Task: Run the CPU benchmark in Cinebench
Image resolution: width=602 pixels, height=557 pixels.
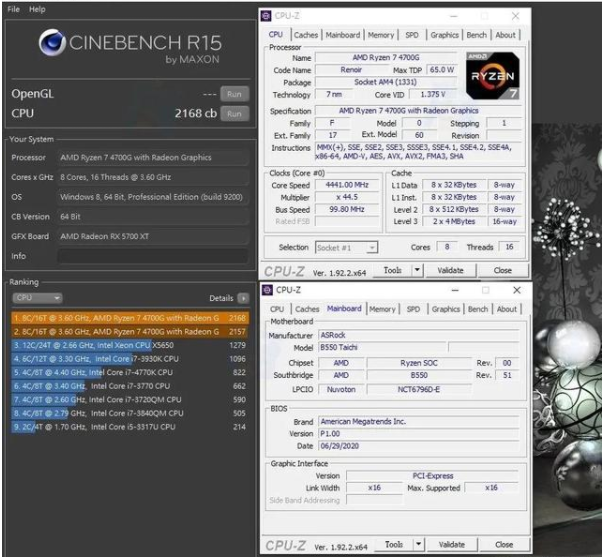Action: click(234, 114)
